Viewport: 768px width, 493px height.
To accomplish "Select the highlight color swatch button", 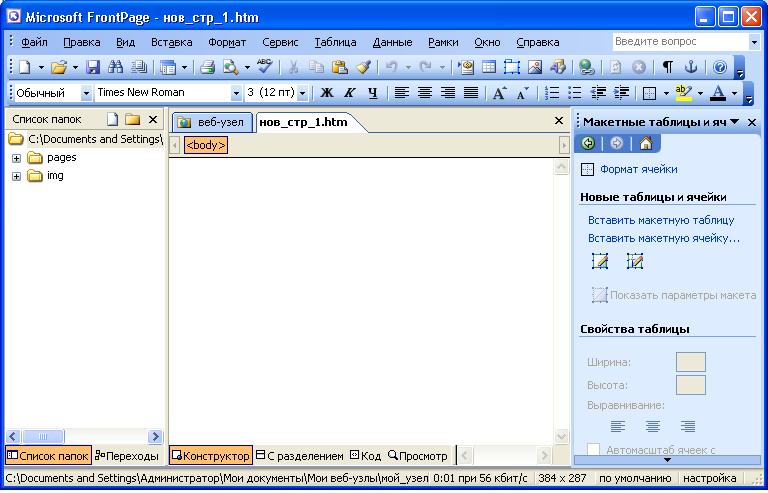I will [684, 93].
